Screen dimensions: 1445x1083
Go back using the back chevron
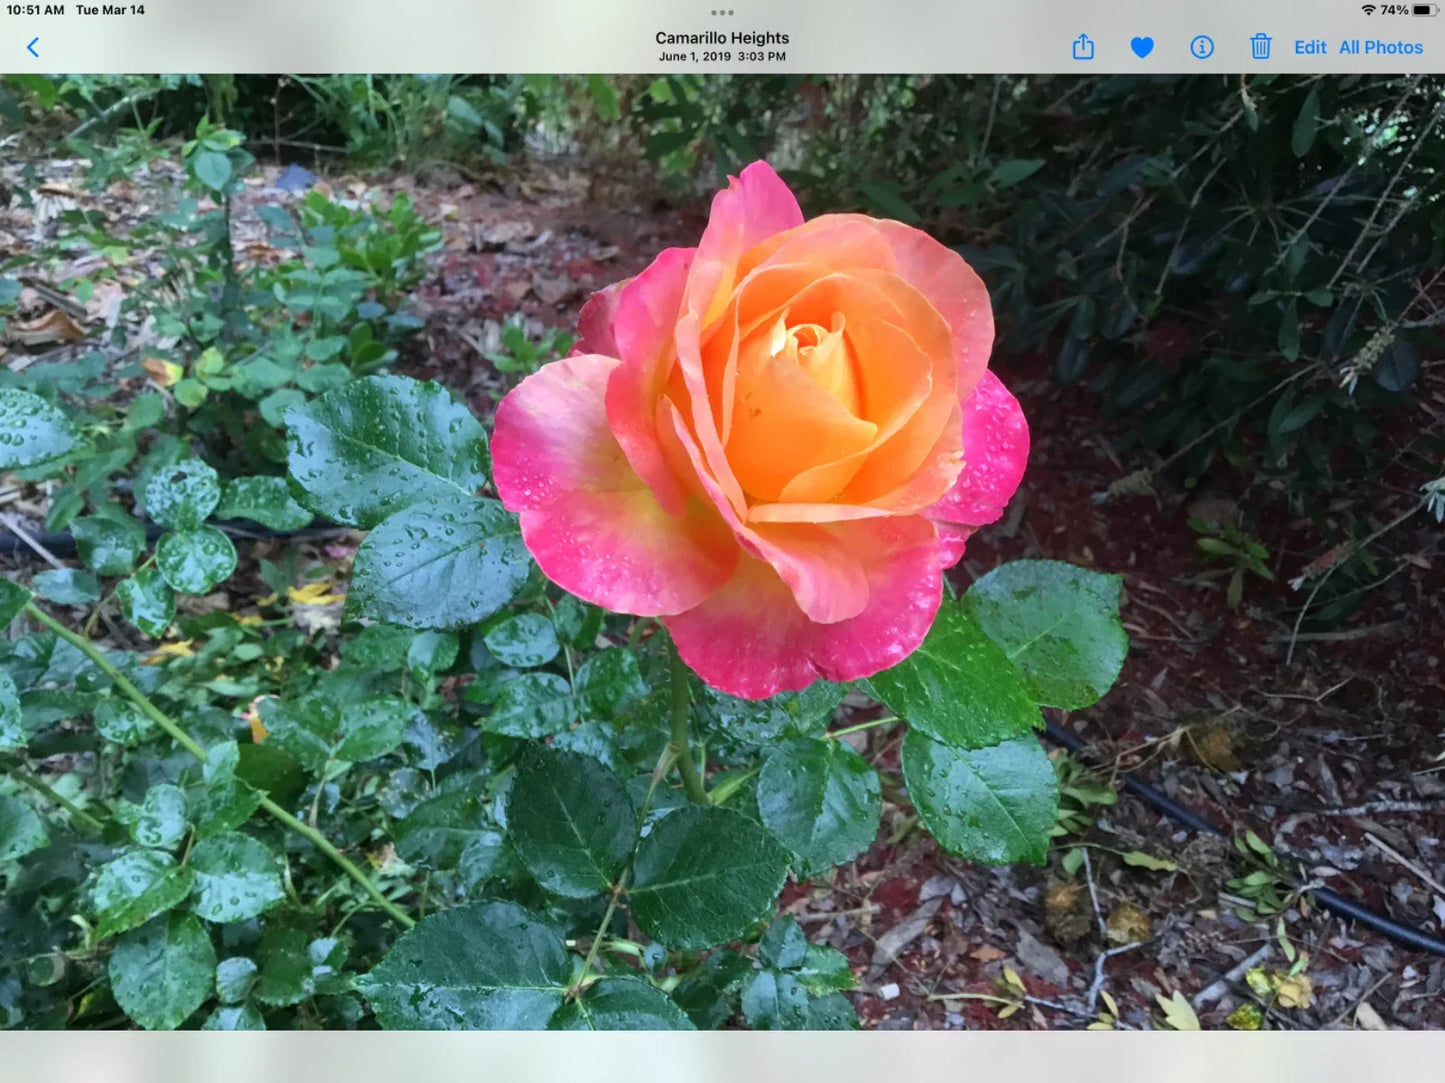point(33,47)
